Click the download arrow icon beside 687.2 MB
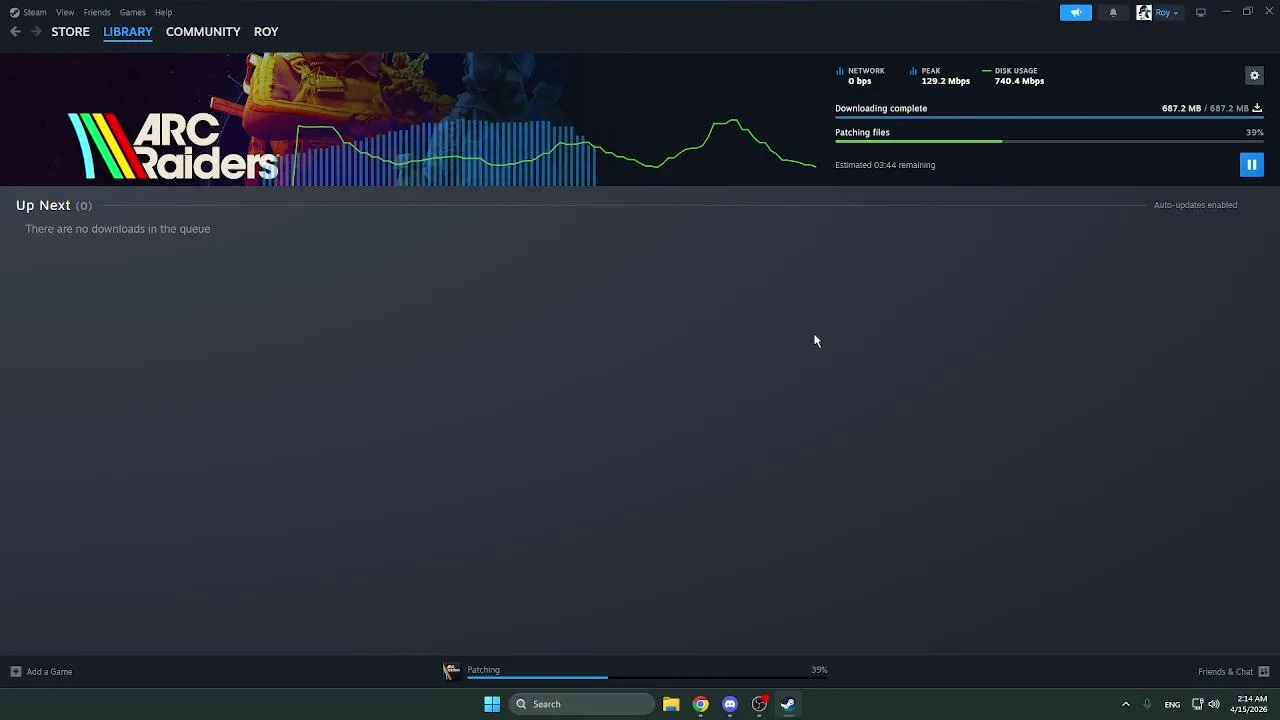 click(1257, 108)
